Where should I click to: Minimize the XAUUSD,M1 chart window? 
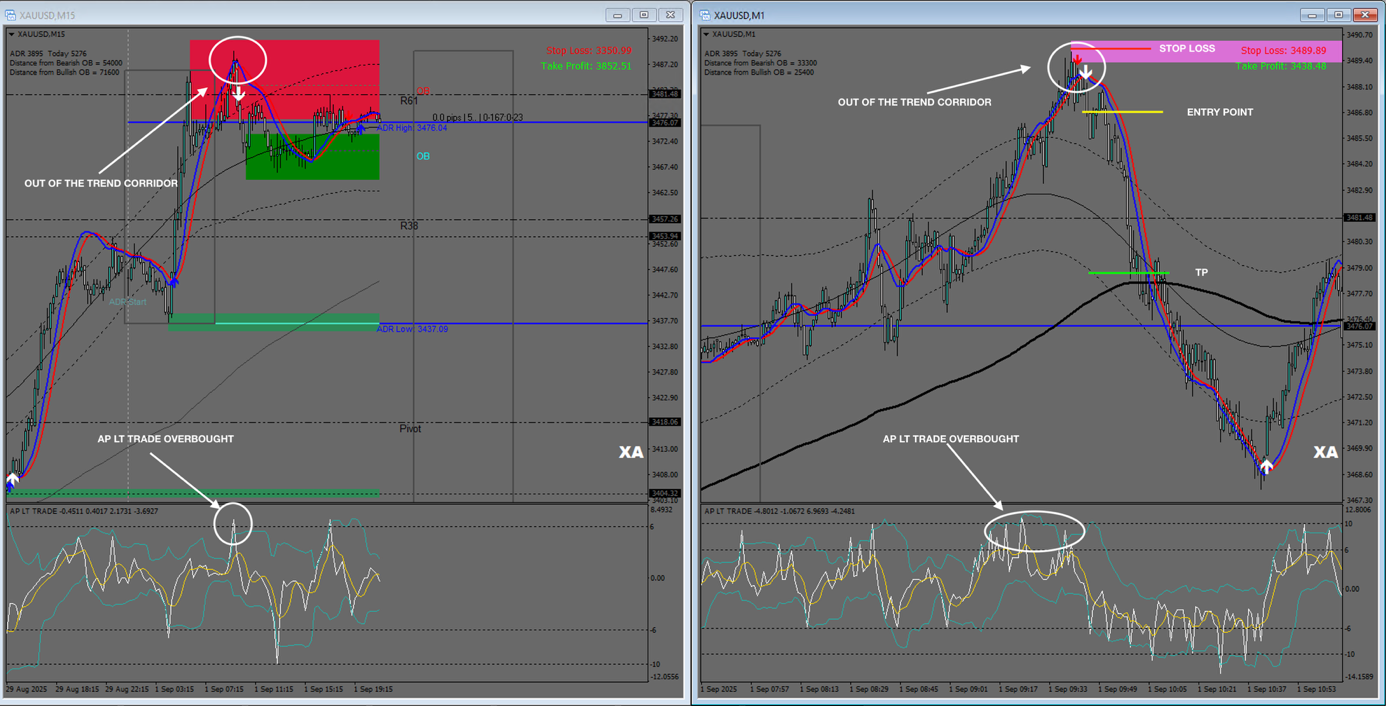1312,15
